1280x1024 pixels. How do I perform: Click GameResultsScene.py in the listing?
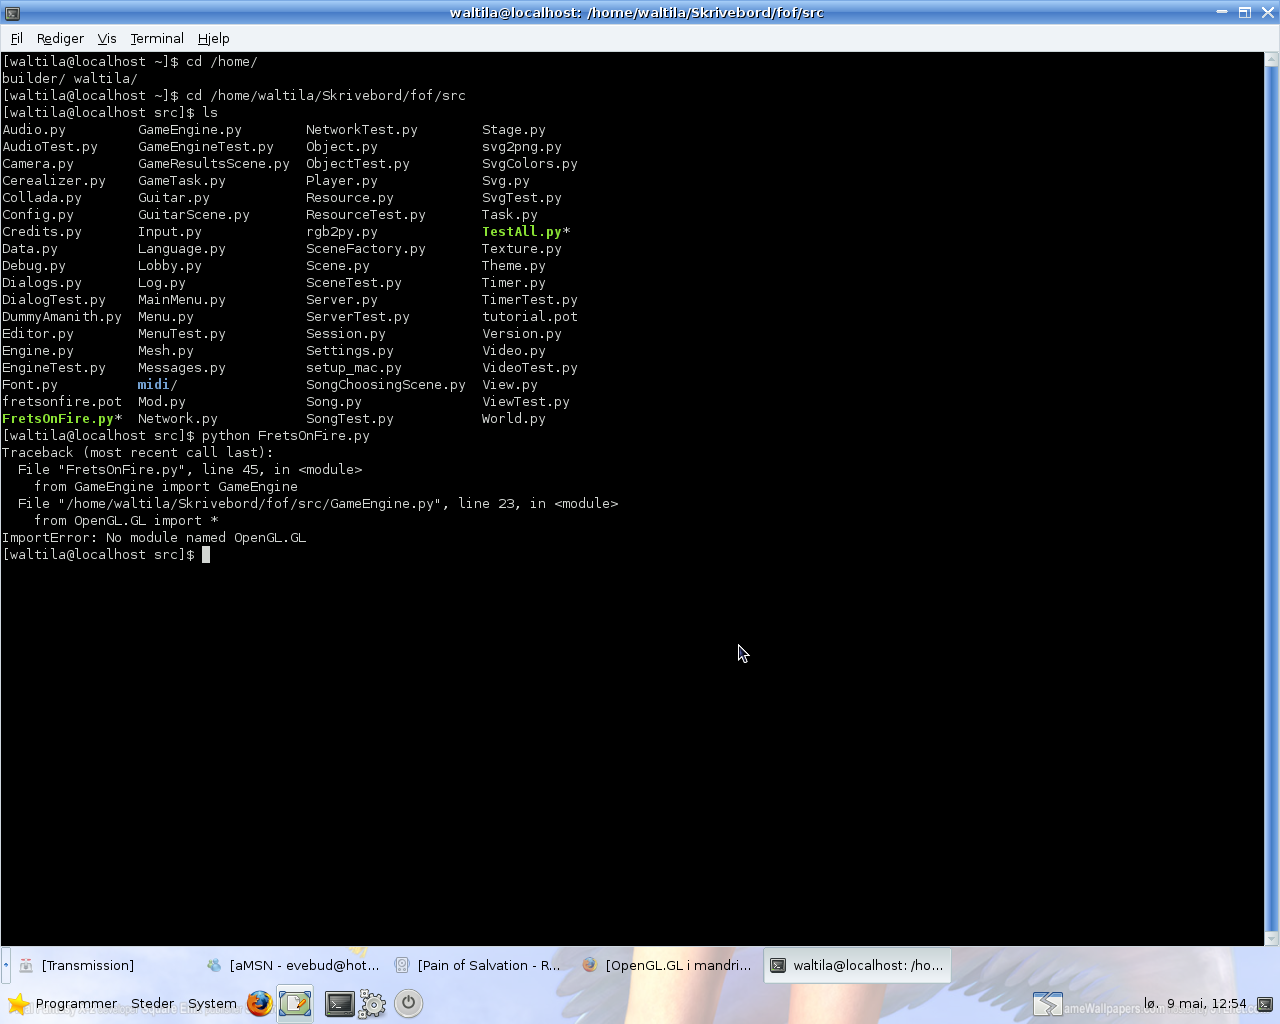click(214, 164)
